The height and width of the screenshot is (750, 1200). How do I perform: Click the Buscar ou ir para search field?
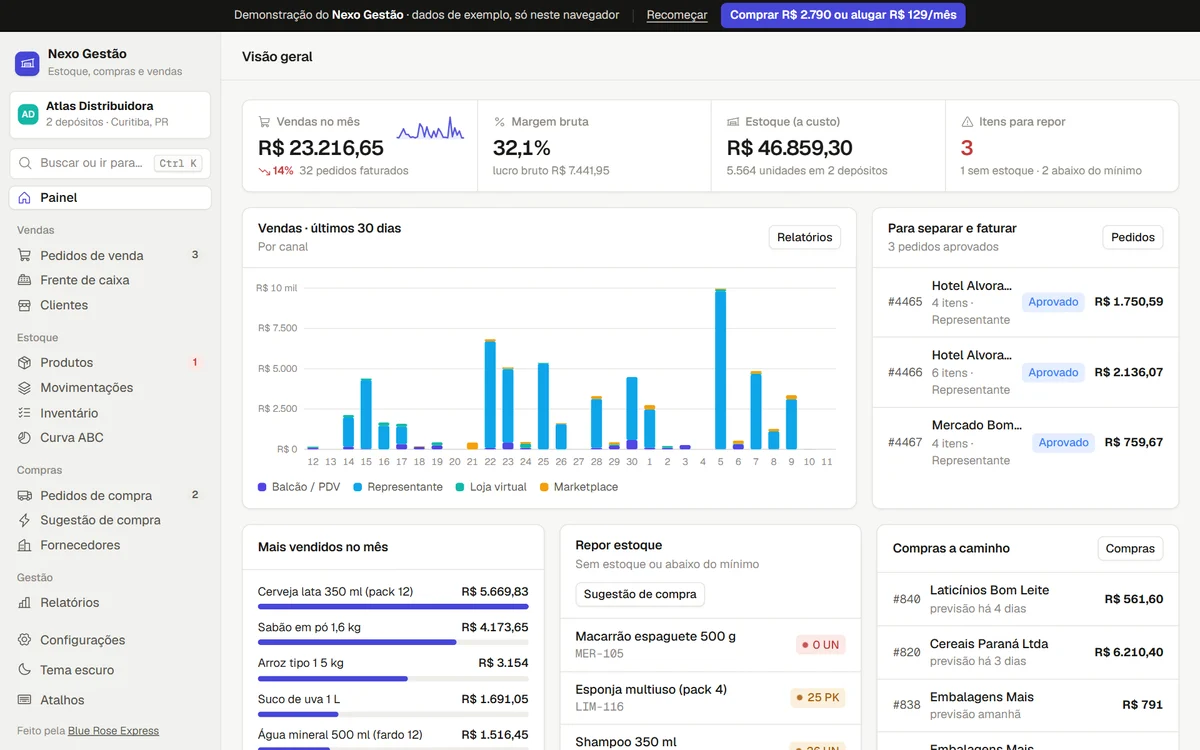coord(110,163)
